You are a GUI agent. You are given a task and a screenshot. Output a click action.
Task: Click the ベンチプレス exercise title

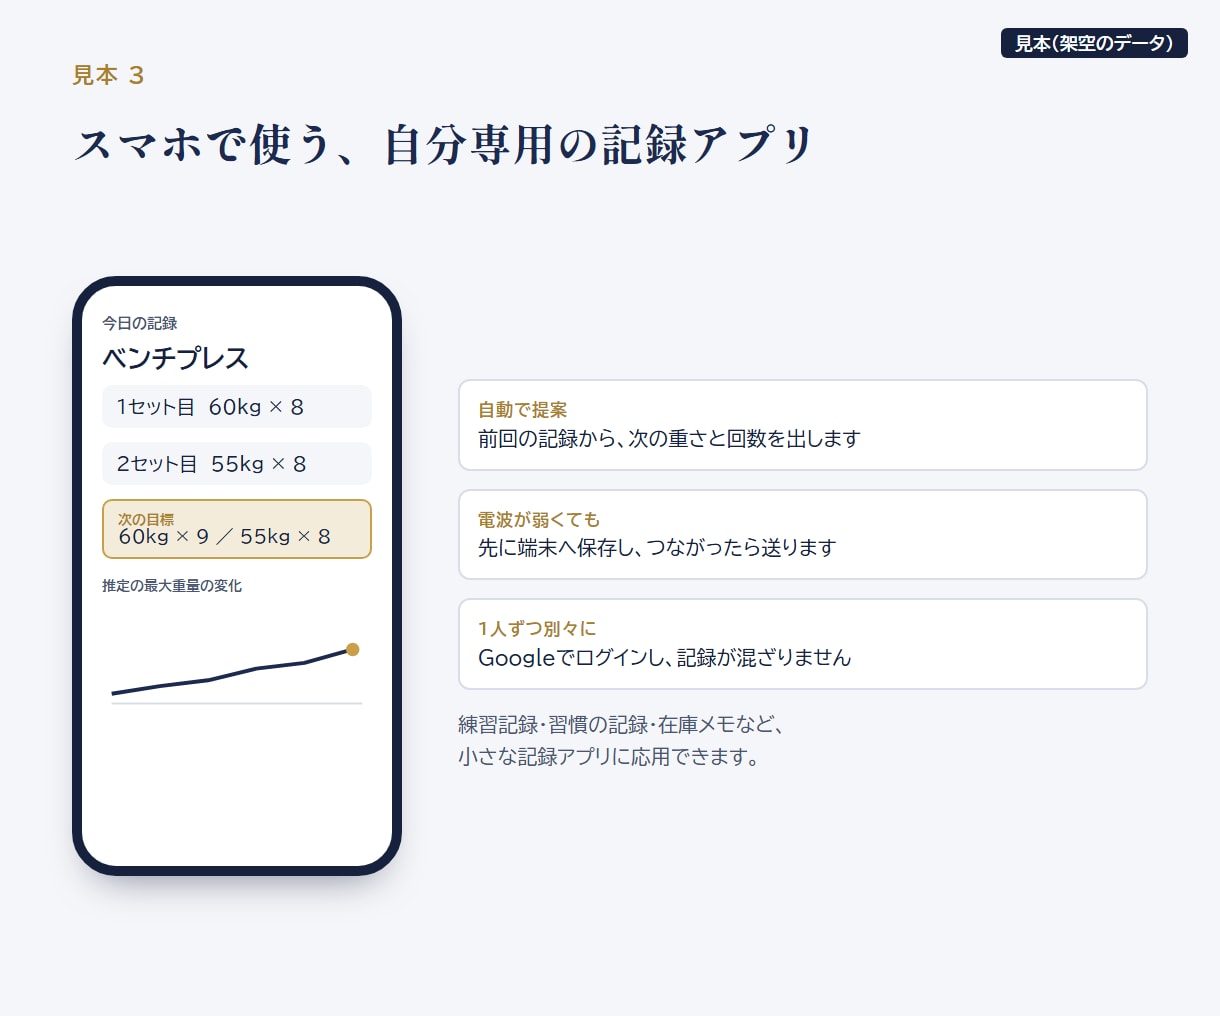pos(175,358)
